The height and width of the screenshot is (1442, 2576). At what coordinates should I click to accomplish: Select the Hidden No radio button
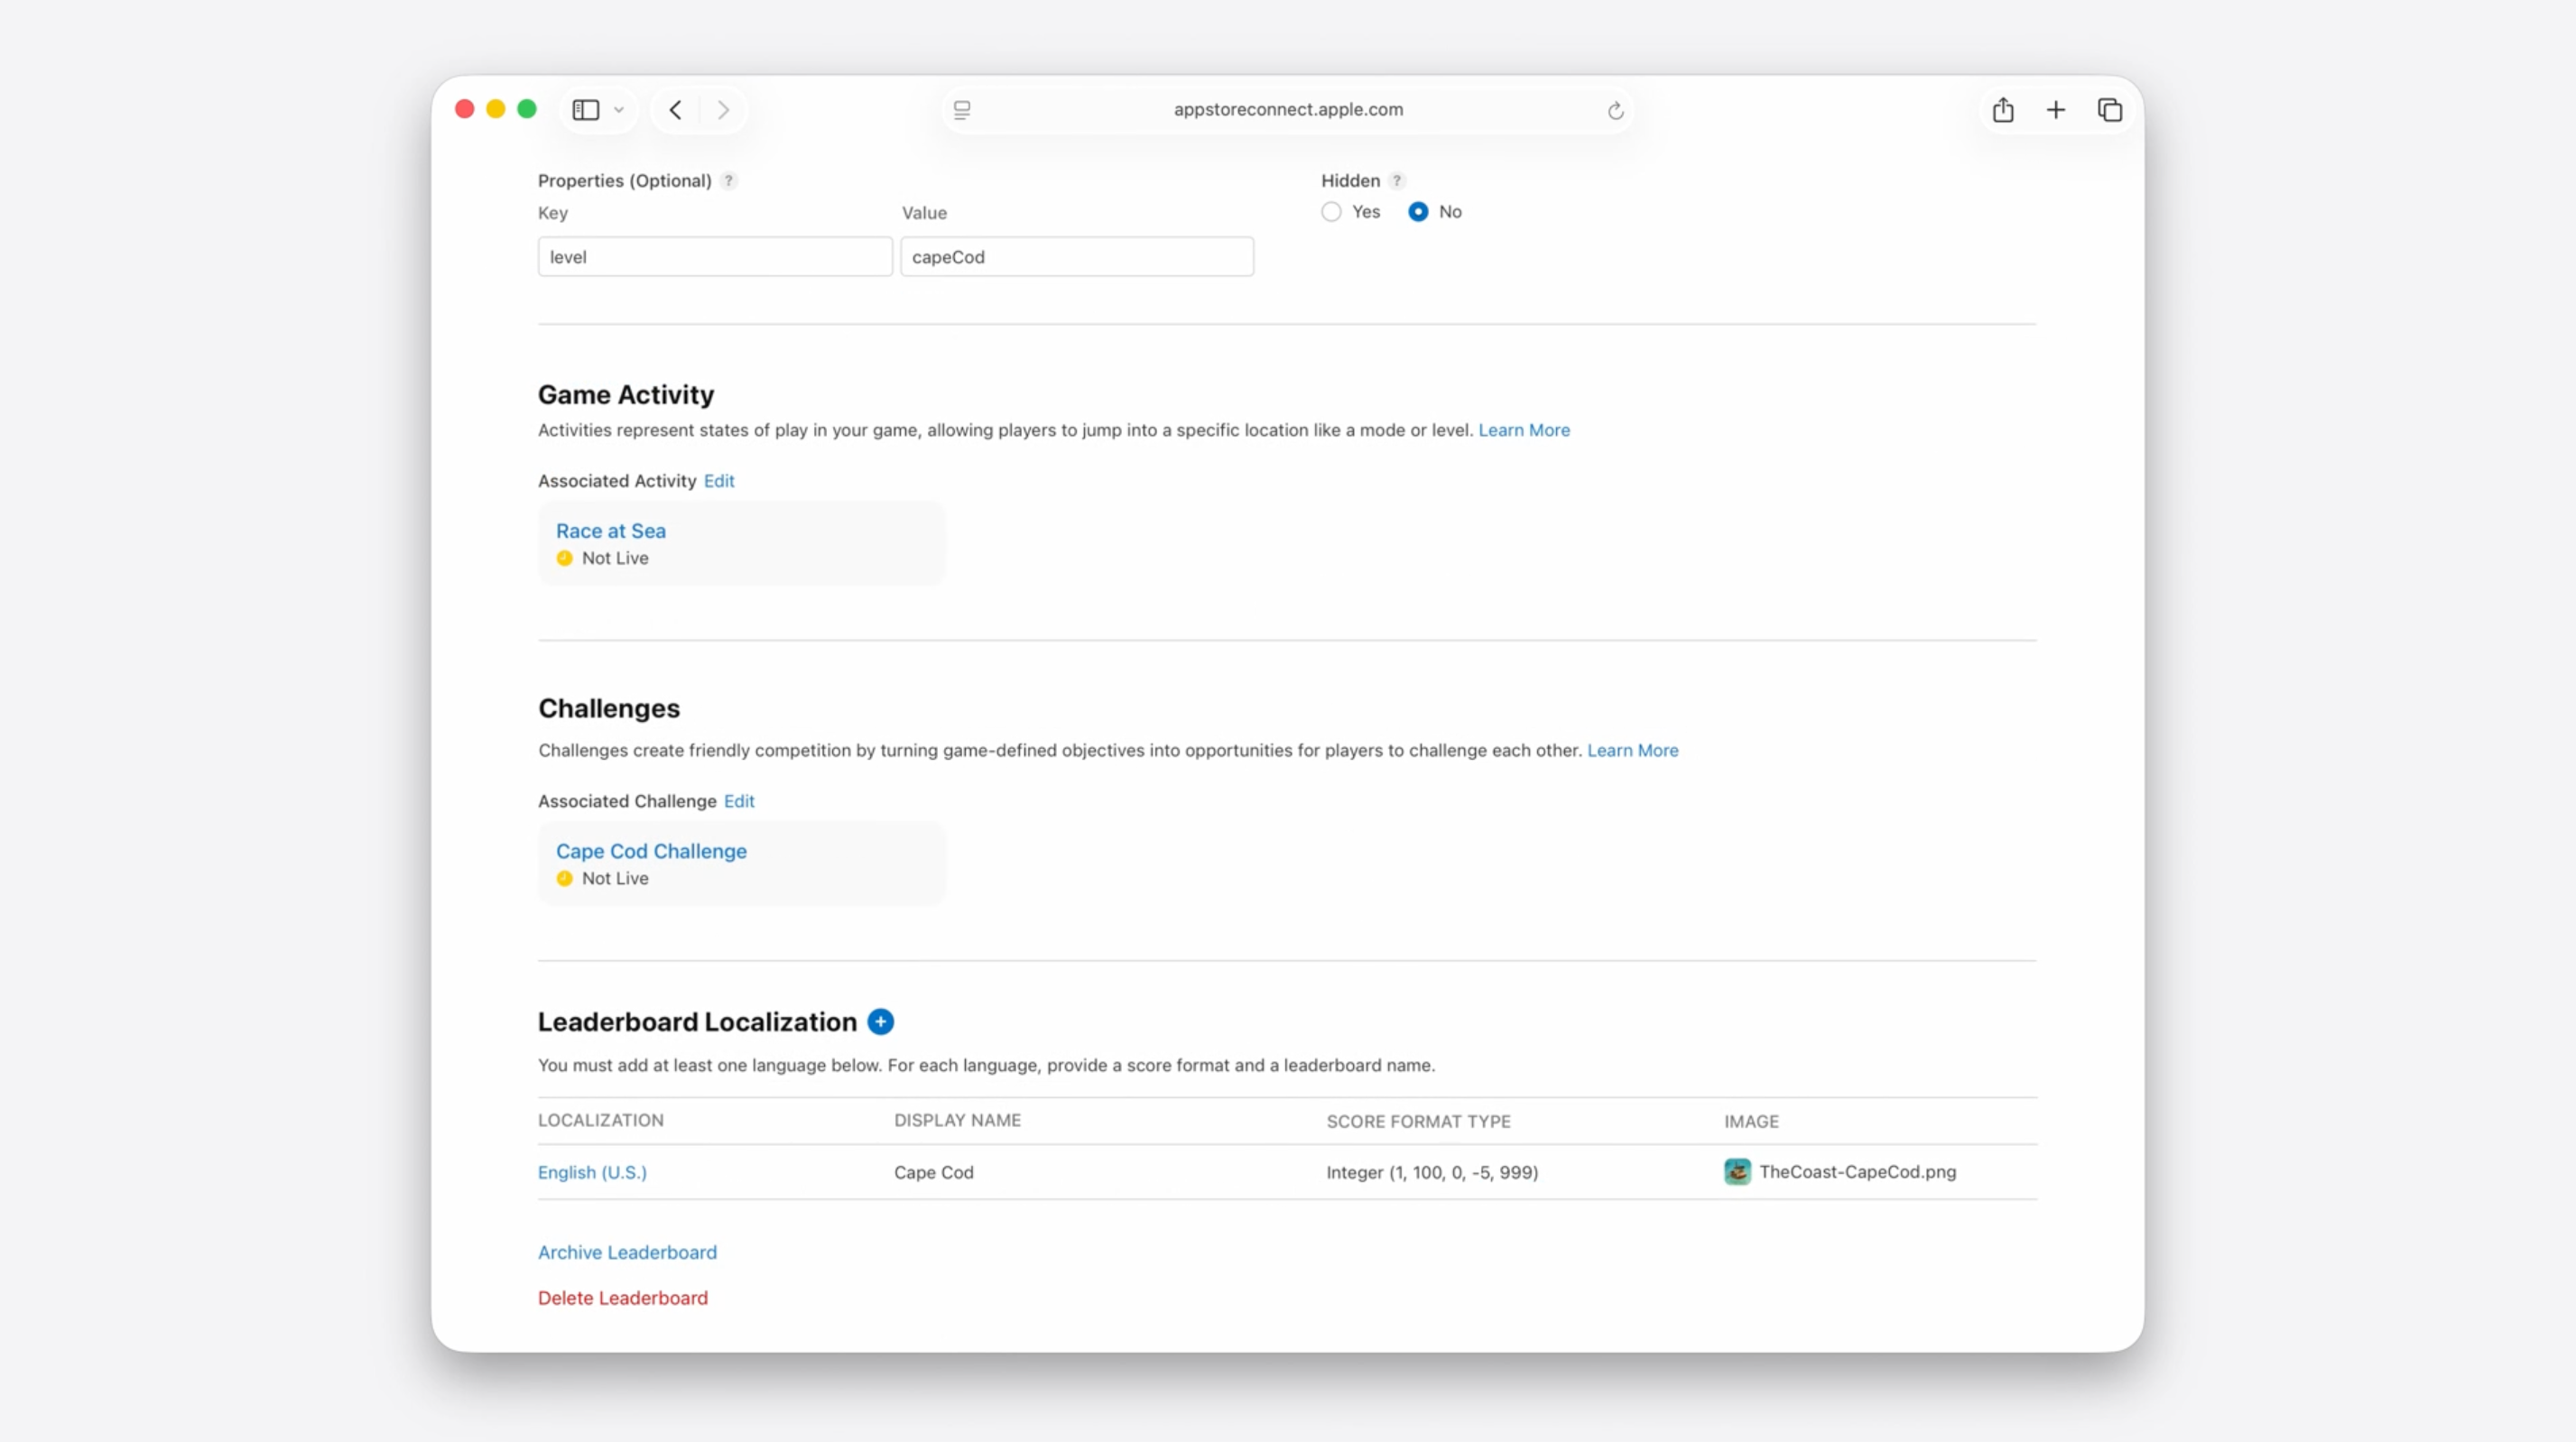coord(1418,212)
